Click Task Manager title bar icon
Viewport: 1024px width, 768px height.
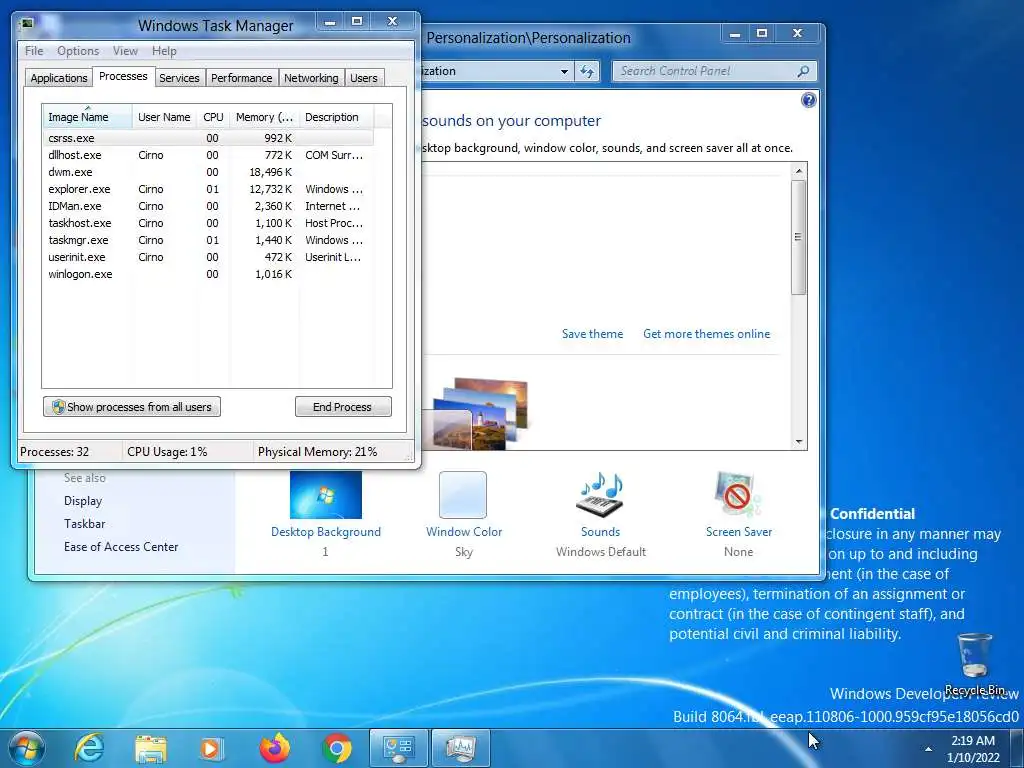point(27,24)
